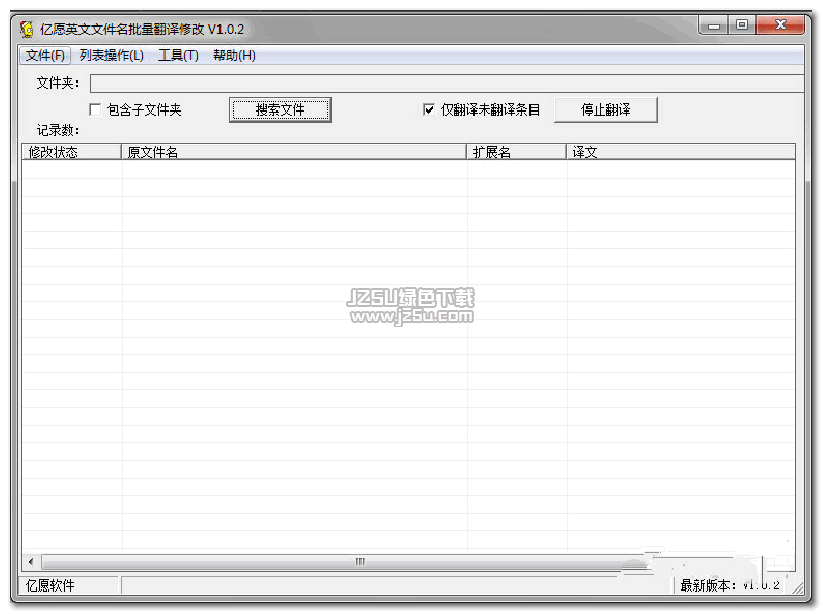The width and height of the screenshot is (823, 614).
Task: Click the horizontal scrollbar left arrow
Action: pos(31,562)
